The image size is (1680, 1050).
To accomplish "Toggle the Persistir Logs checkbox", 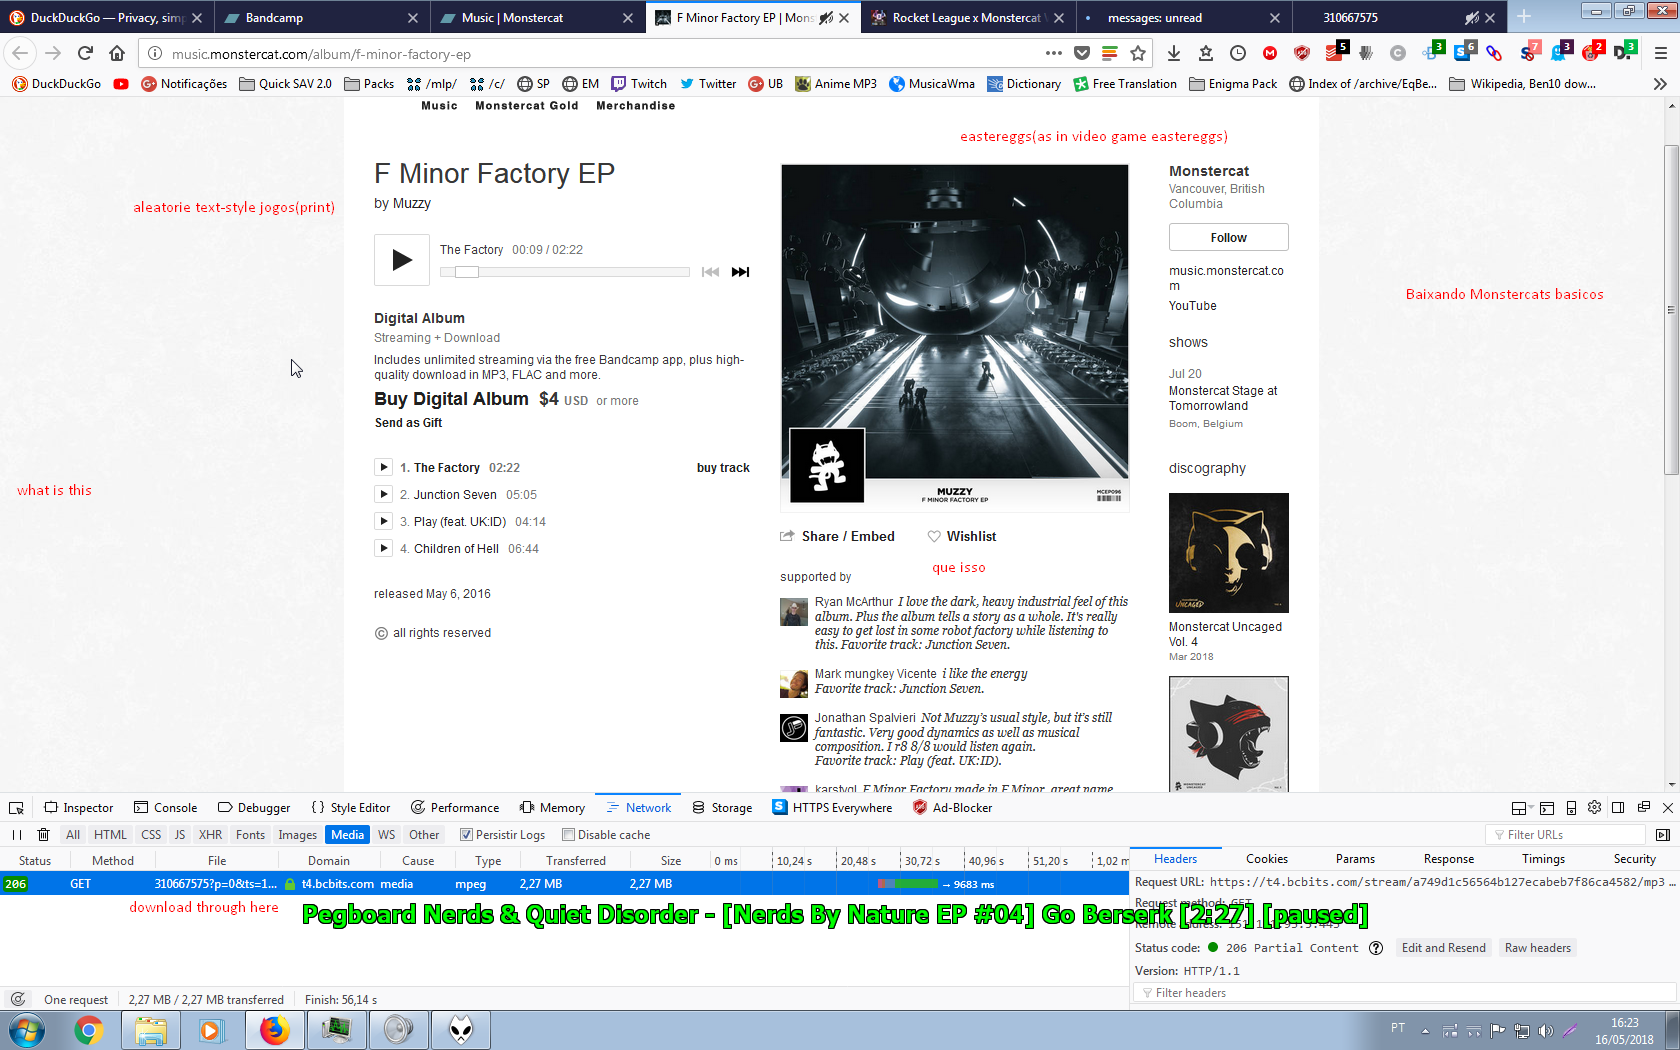I will (x=466, y=835).
